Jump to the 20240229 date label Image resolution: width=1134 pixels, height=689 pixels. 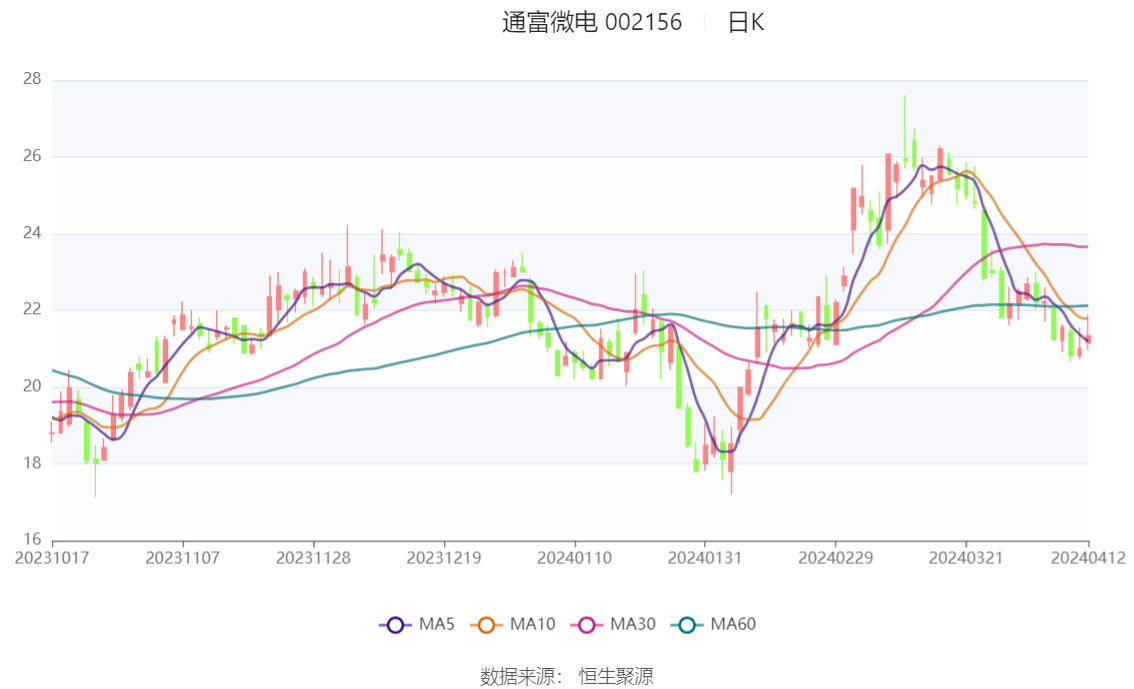coord(835,557)
